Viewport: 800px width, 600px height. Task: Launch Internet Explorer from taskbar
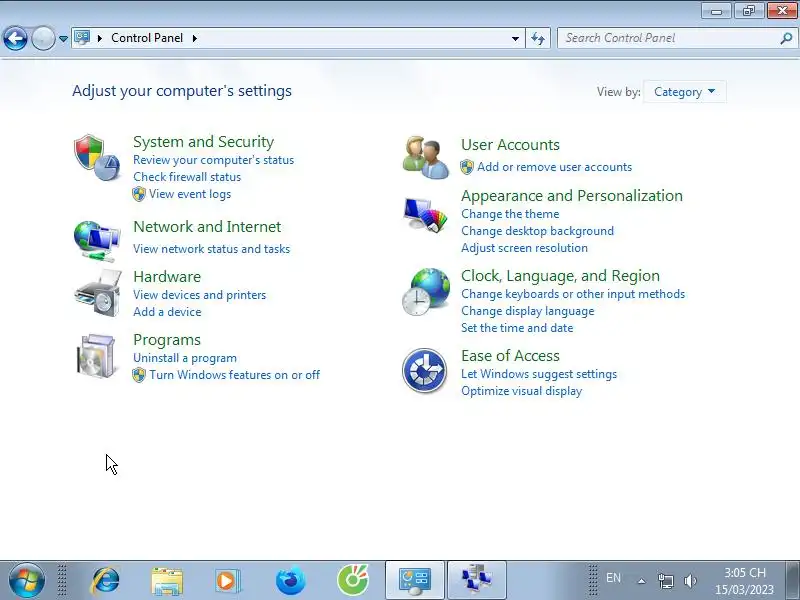pyautogui.click(x=105, y=580)
